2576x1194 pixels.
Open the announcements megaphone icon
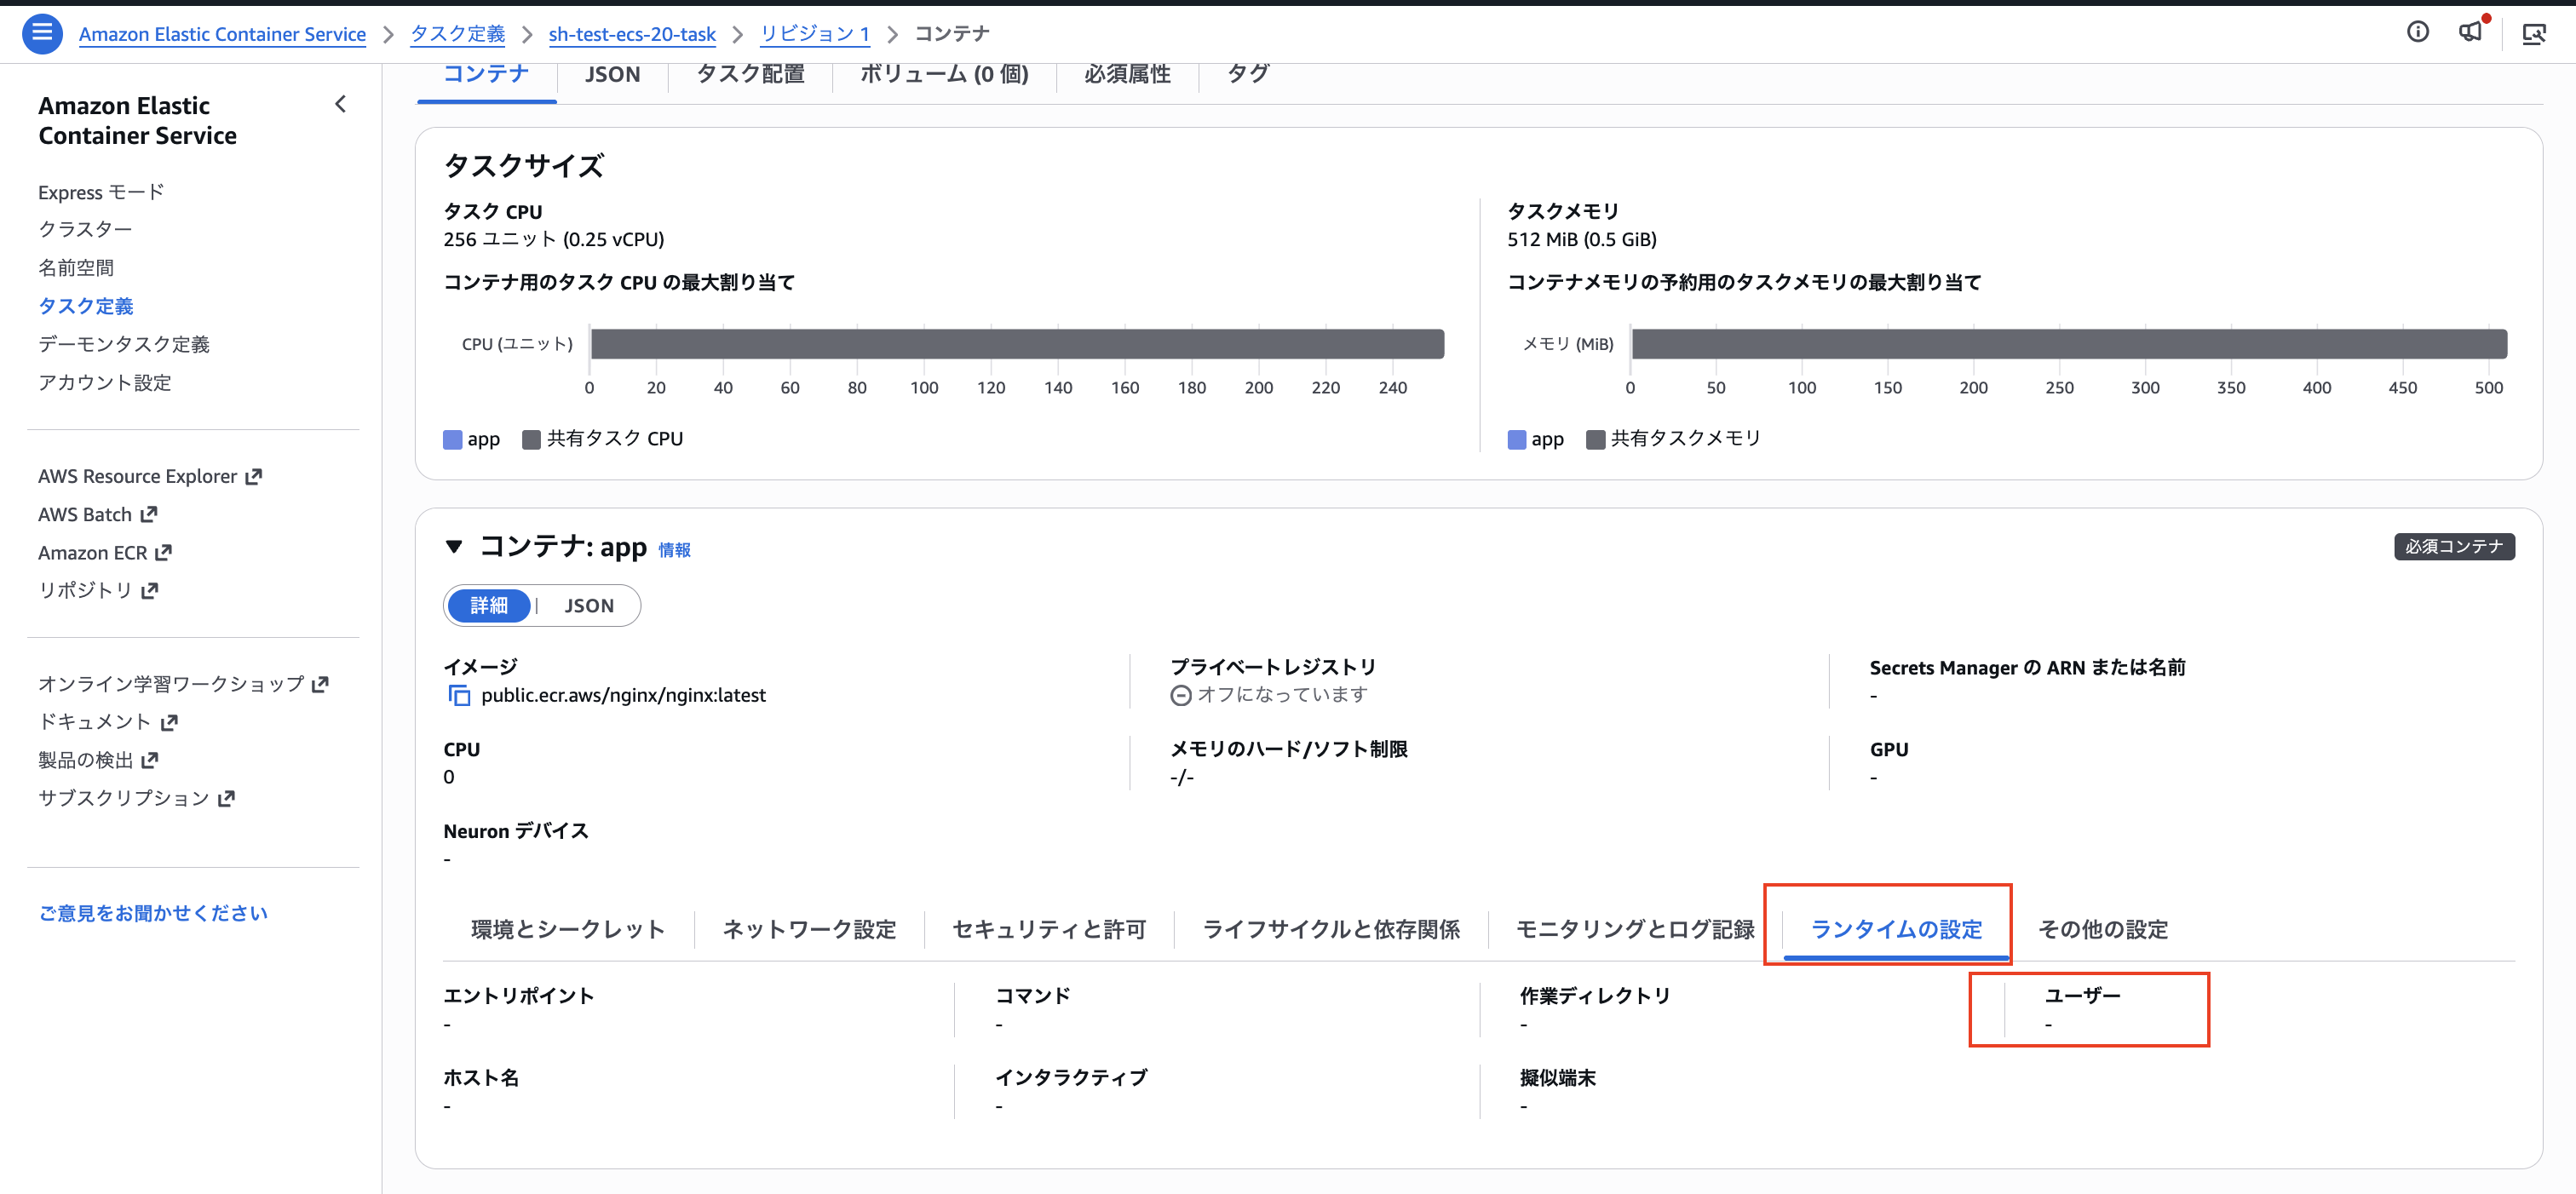click(2470, 32)
